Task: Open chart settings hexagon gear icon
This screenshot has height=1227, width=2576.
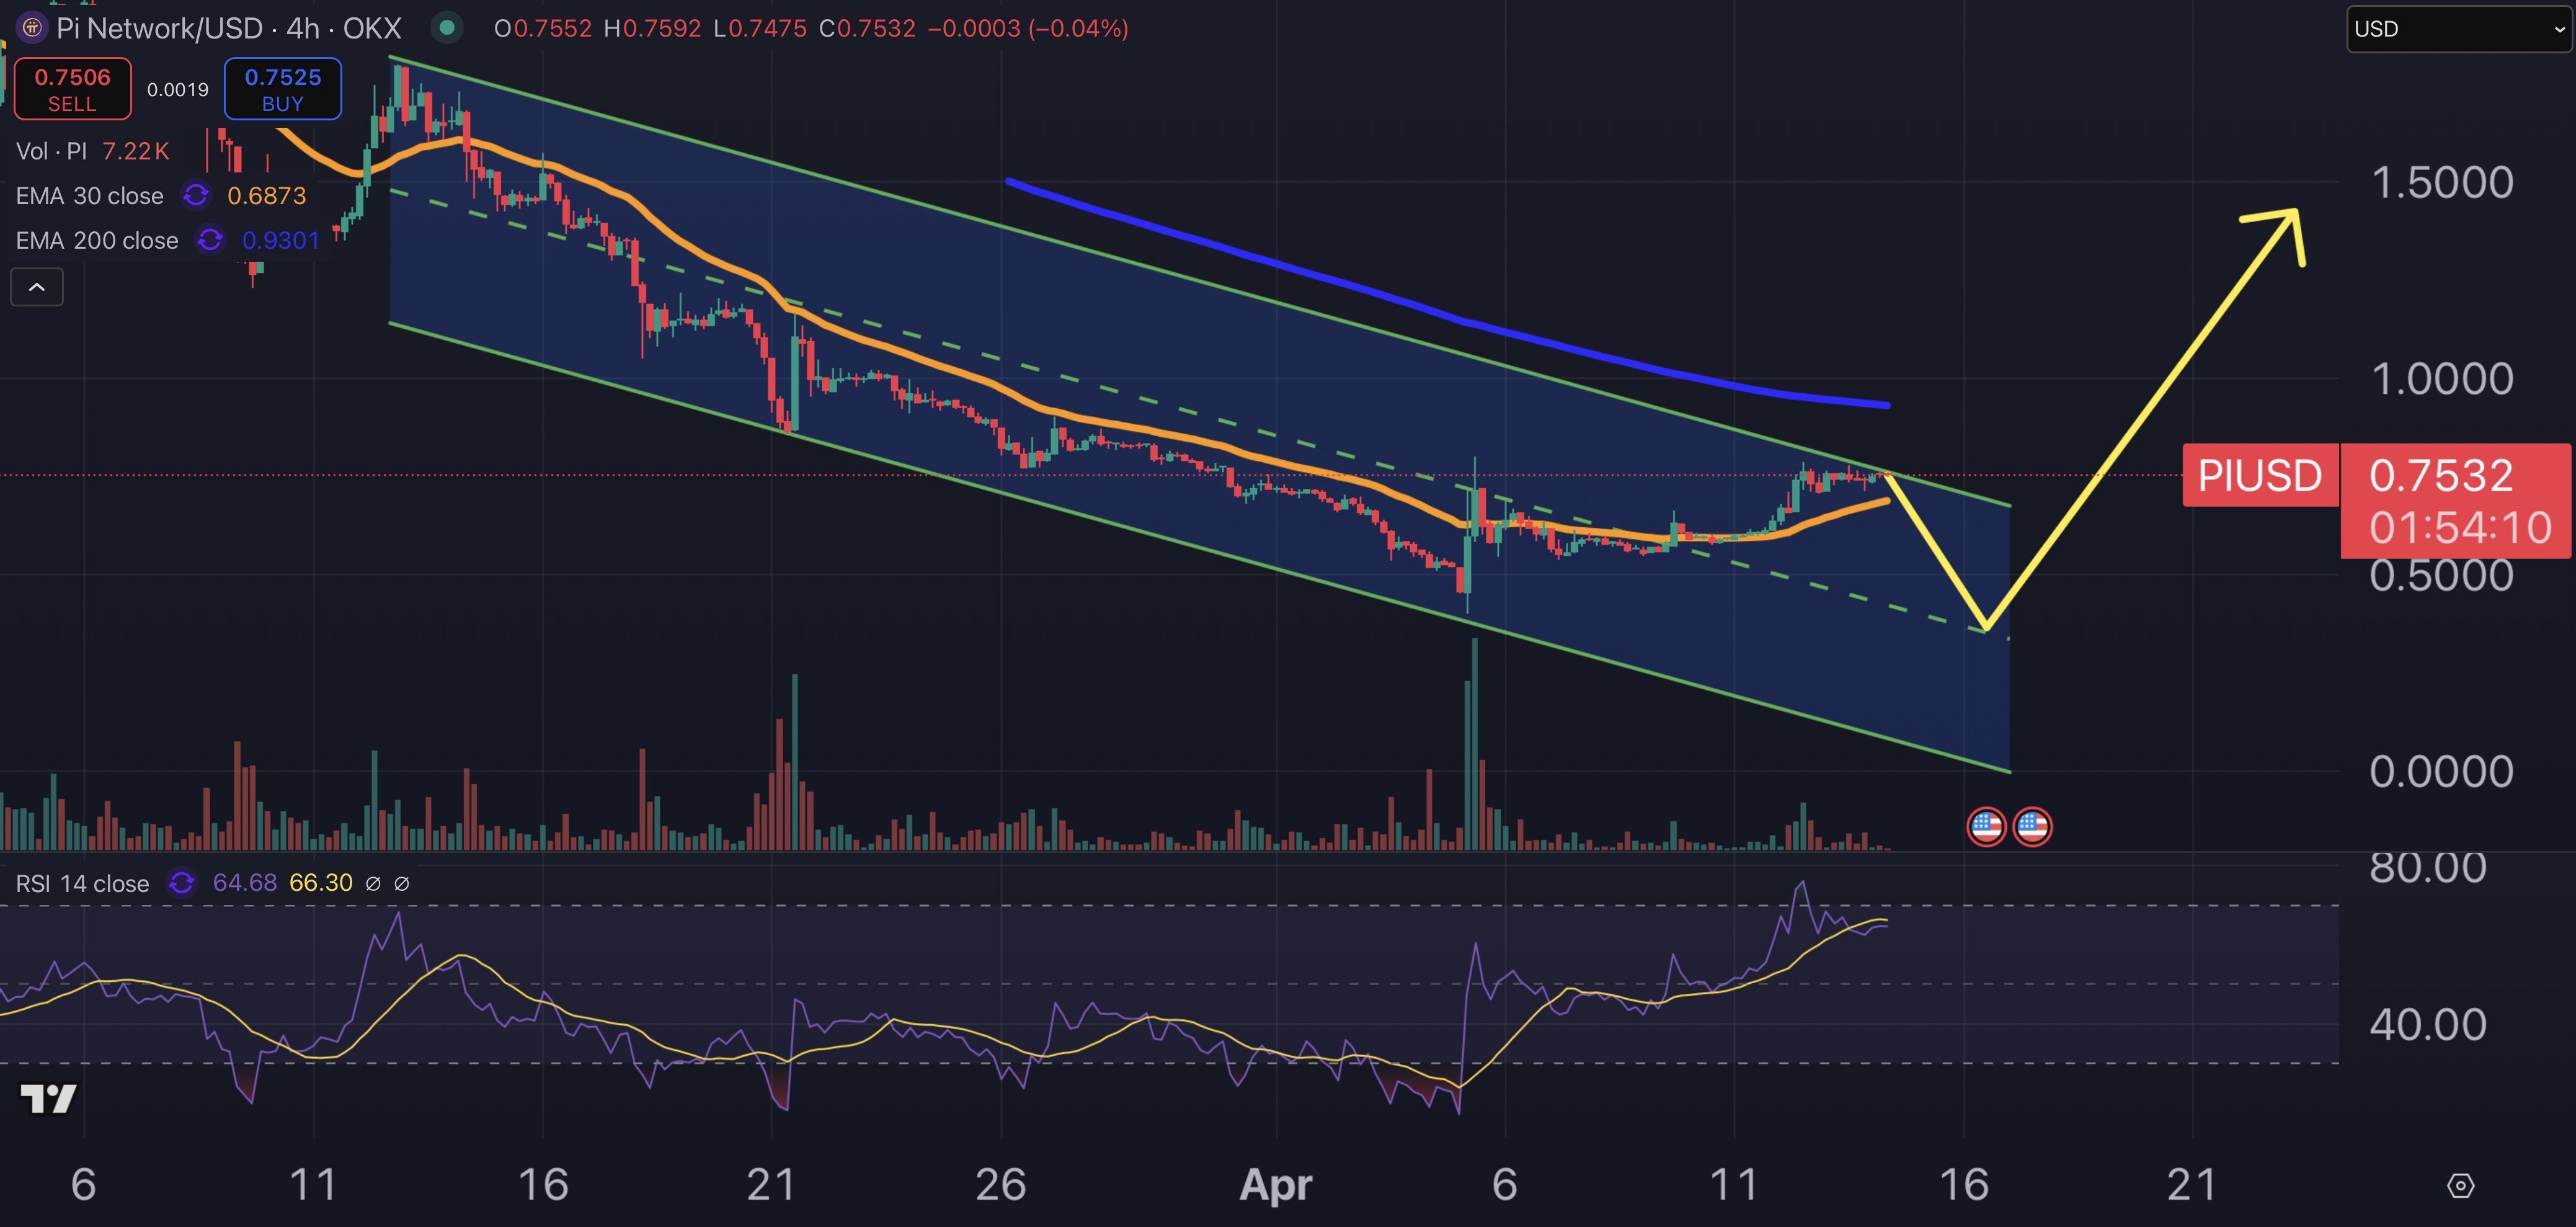Action: click(2460, 1186)
